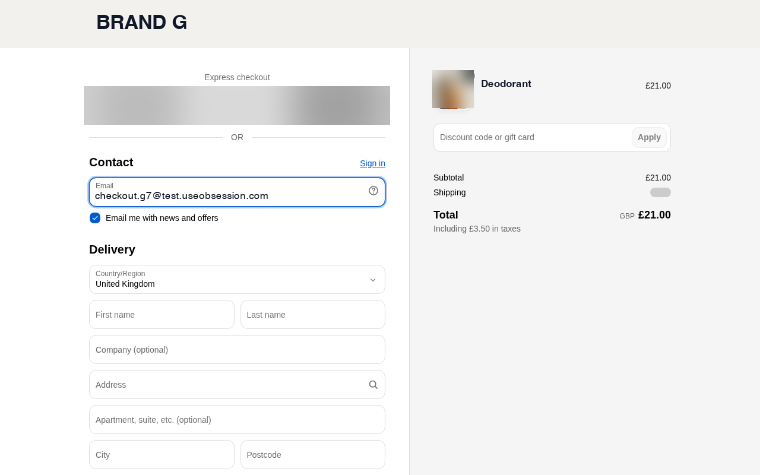Click the Sign in link
760x475 pixels.
372,163
